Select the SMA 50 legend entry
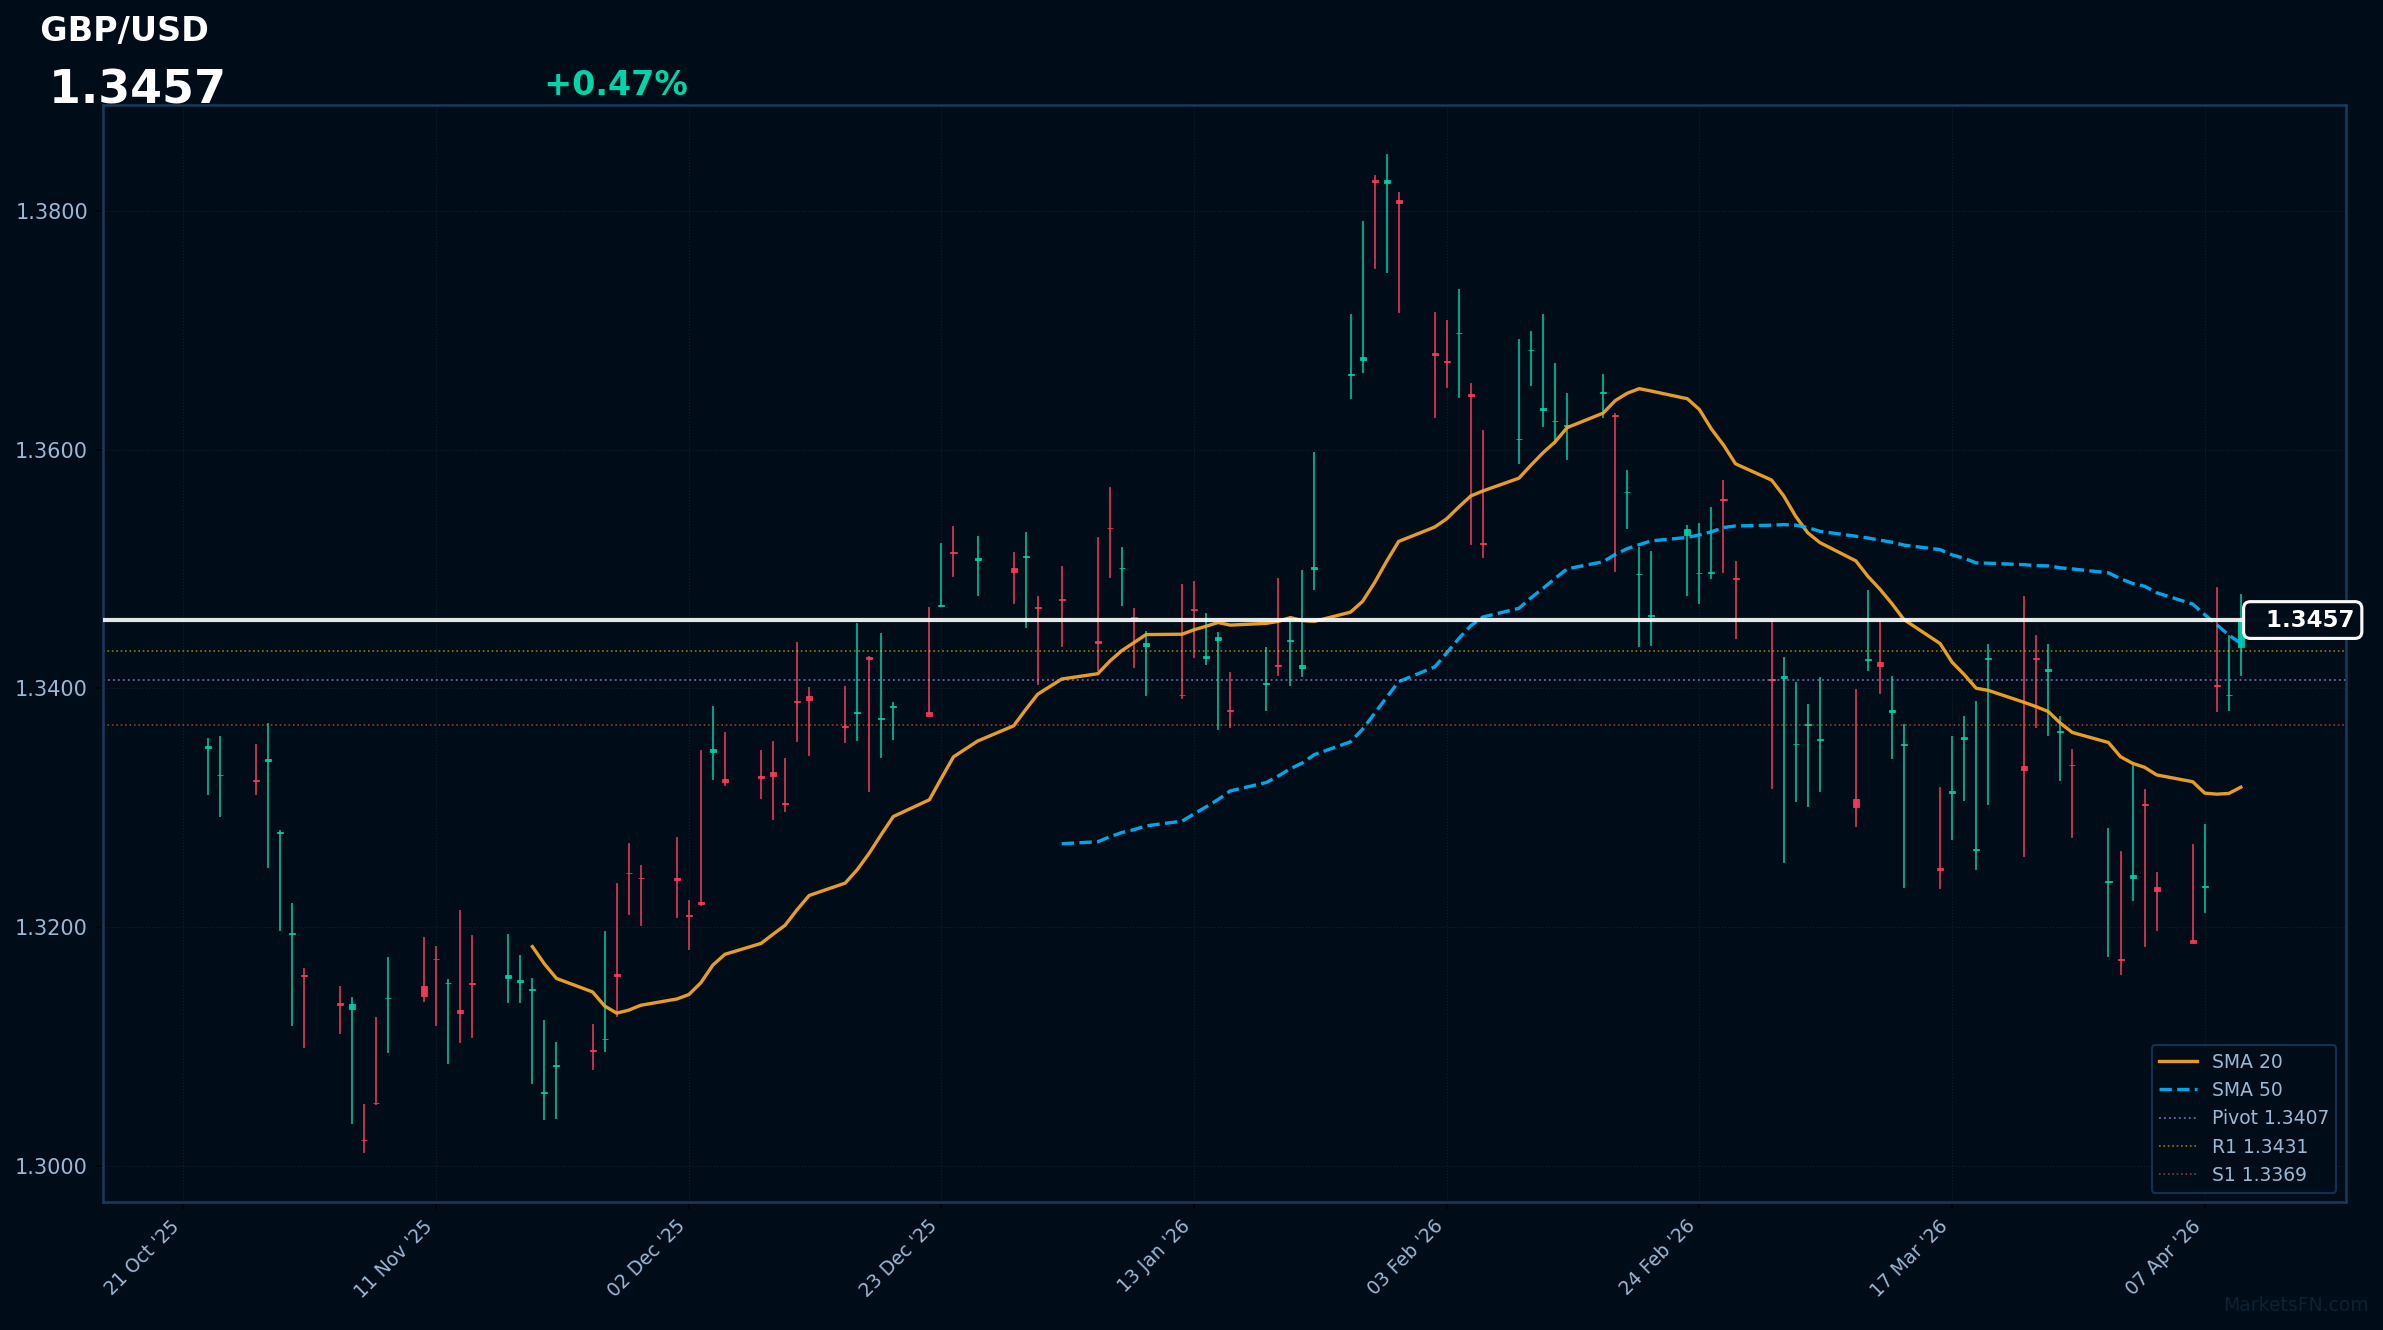This screenshot has height=1330, width=2383. tap(2220, 1090)
